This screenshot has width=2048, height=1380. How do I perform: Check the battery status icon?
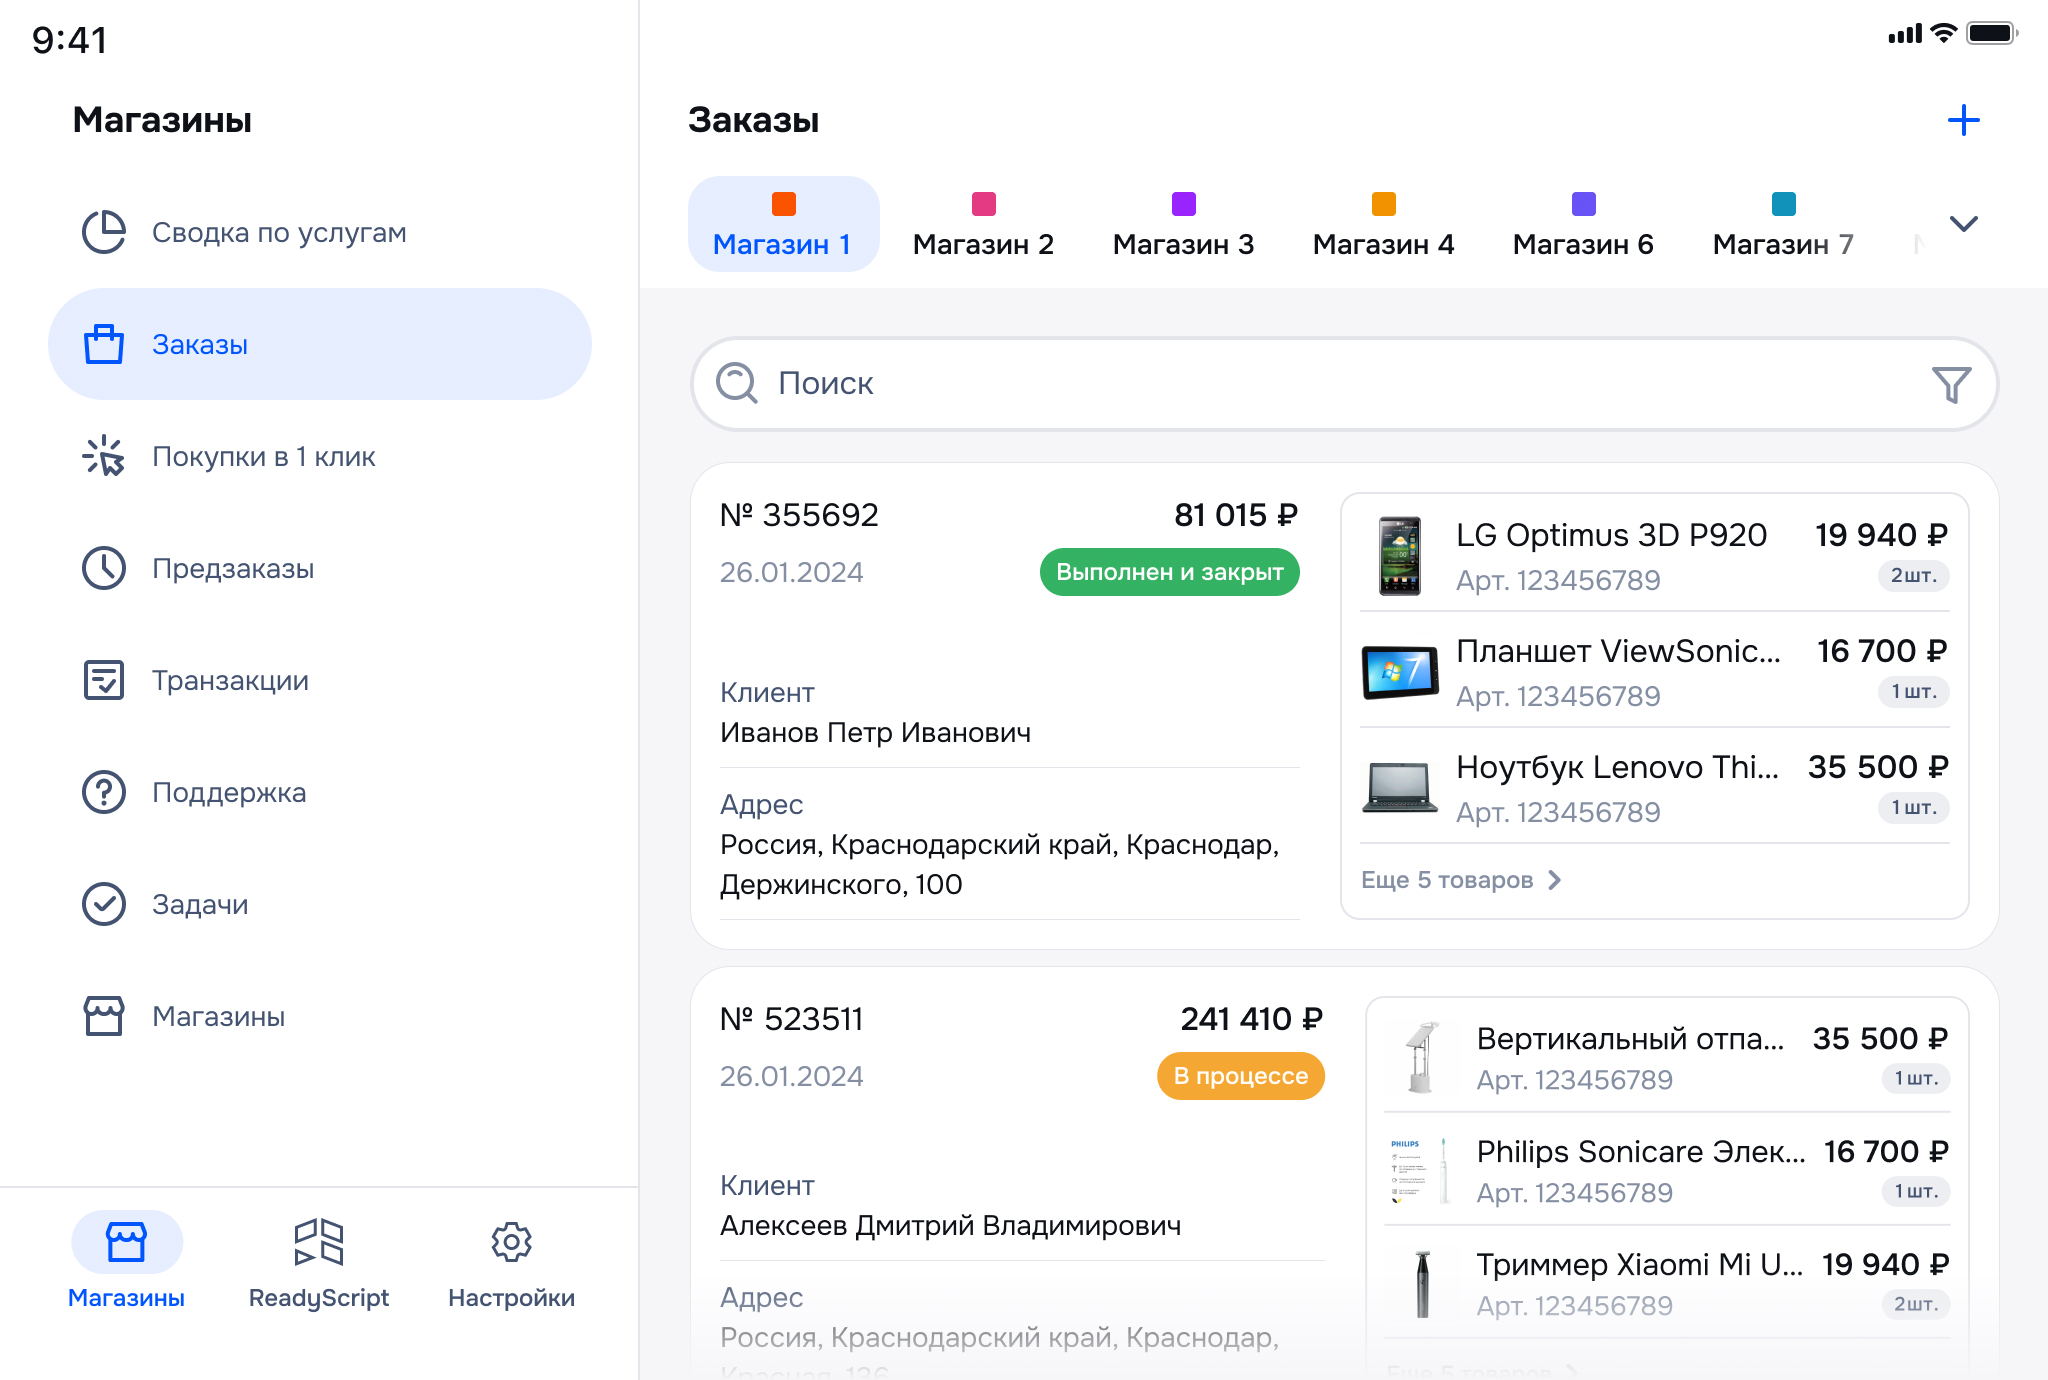coord(1992,33)
